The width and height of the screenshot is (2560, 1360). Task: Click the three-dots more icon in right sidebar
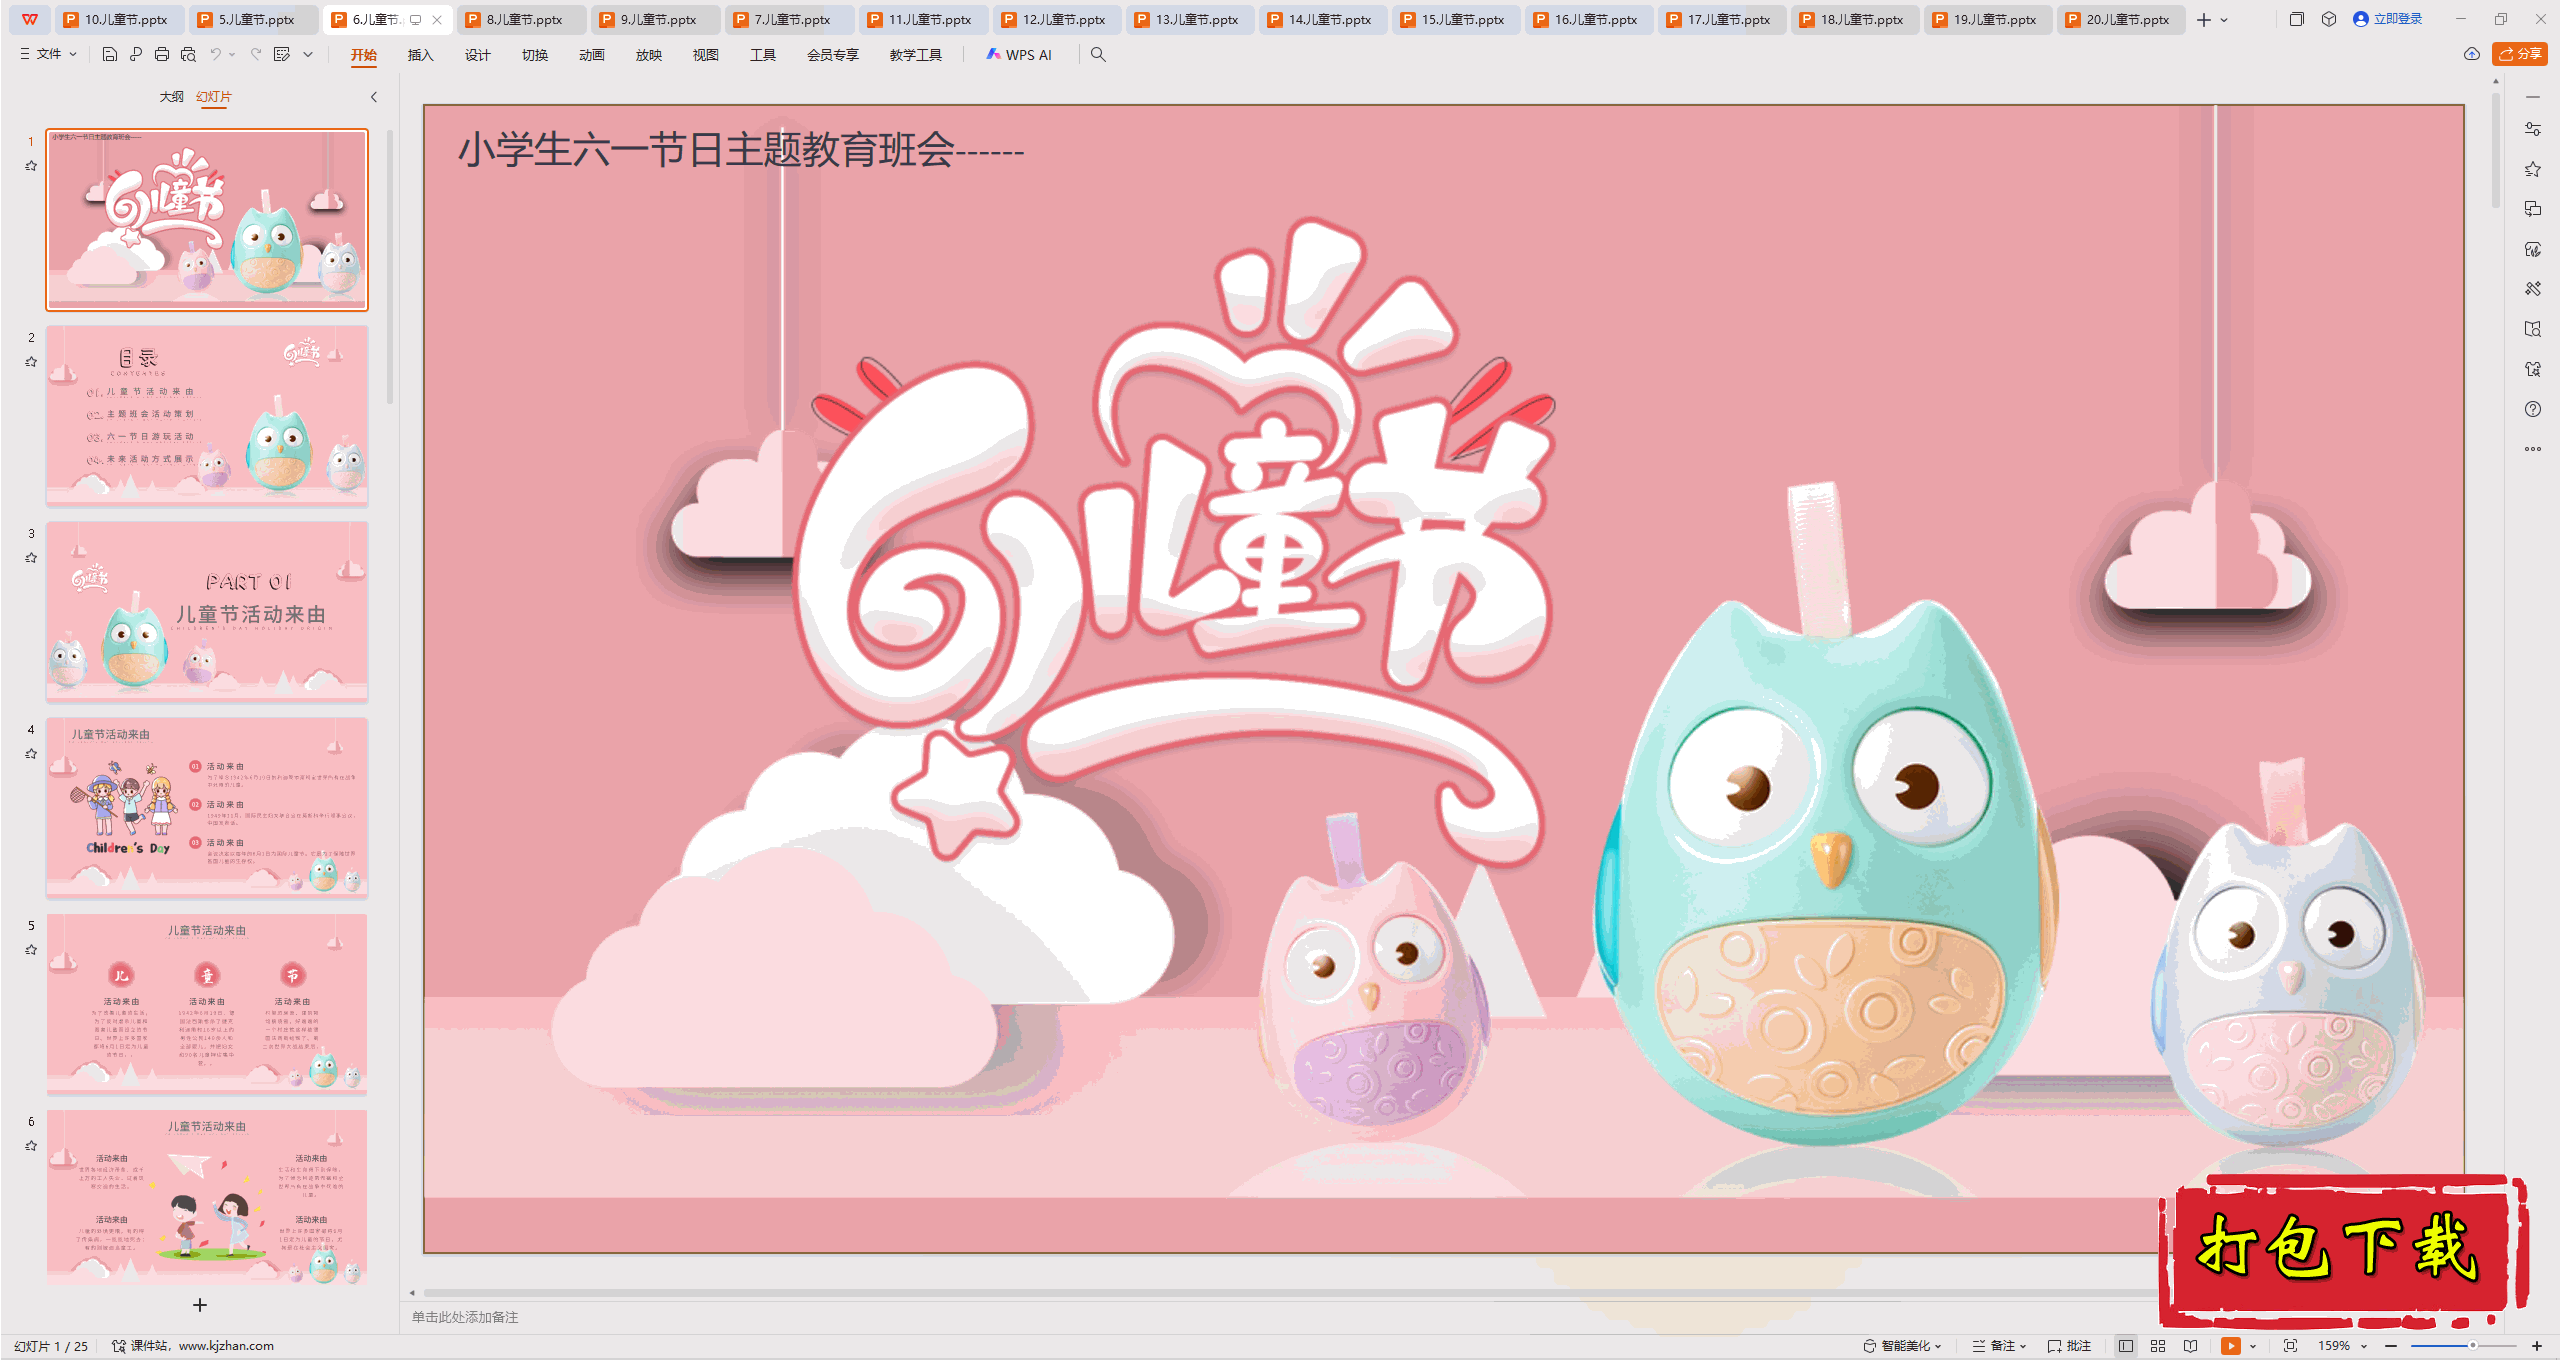2533,449
